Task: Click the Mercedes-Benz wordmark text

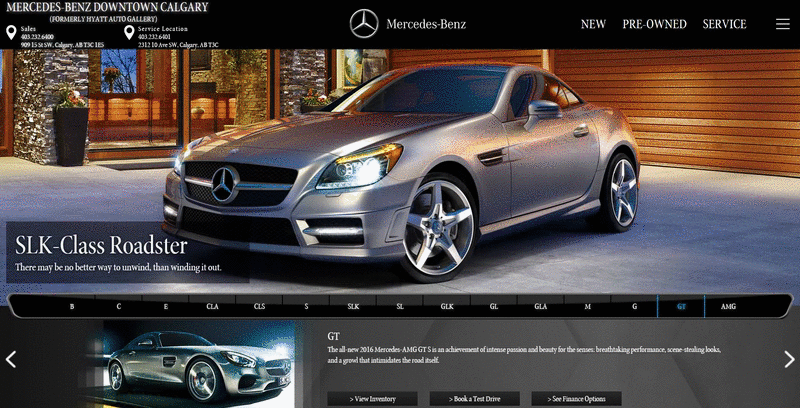Action: (x=426, y=24)
